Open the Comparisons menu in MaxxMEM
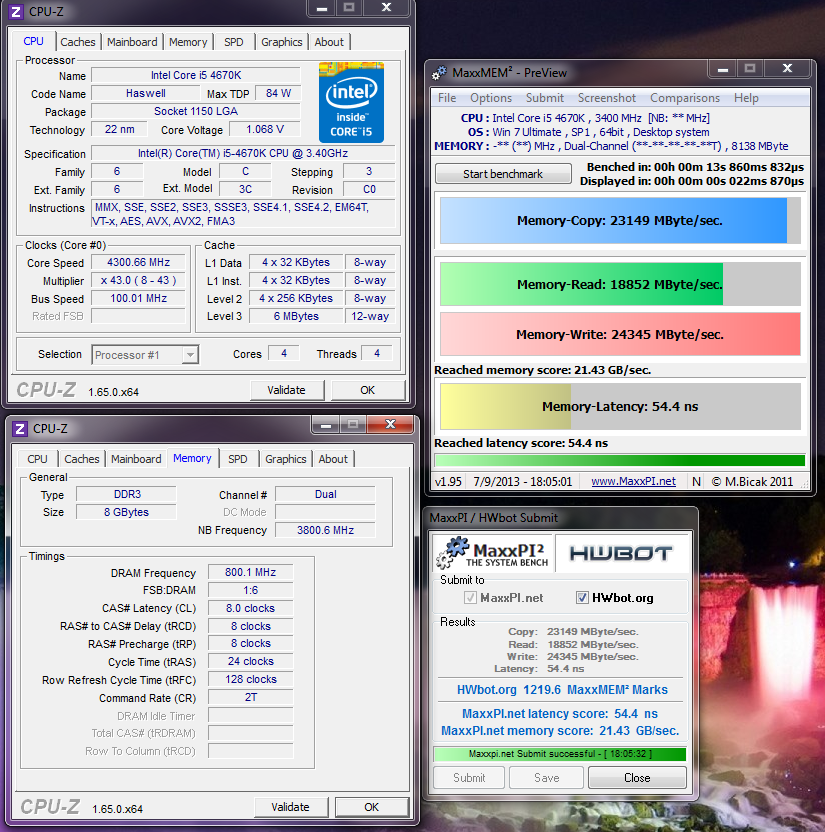Screen dimensions: 825x832 click(x=685, y=98)
